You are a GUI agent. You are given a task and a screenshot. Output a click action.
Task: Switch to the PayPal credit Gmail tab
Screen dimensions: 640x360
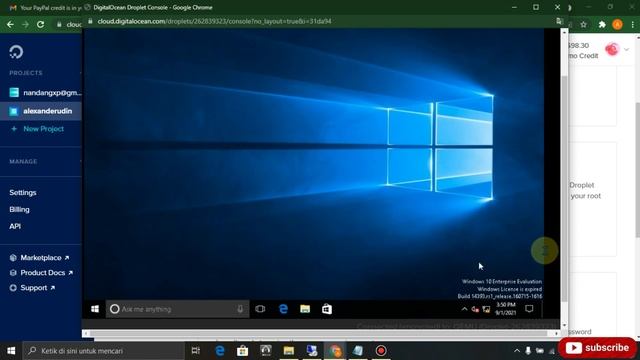45,7
